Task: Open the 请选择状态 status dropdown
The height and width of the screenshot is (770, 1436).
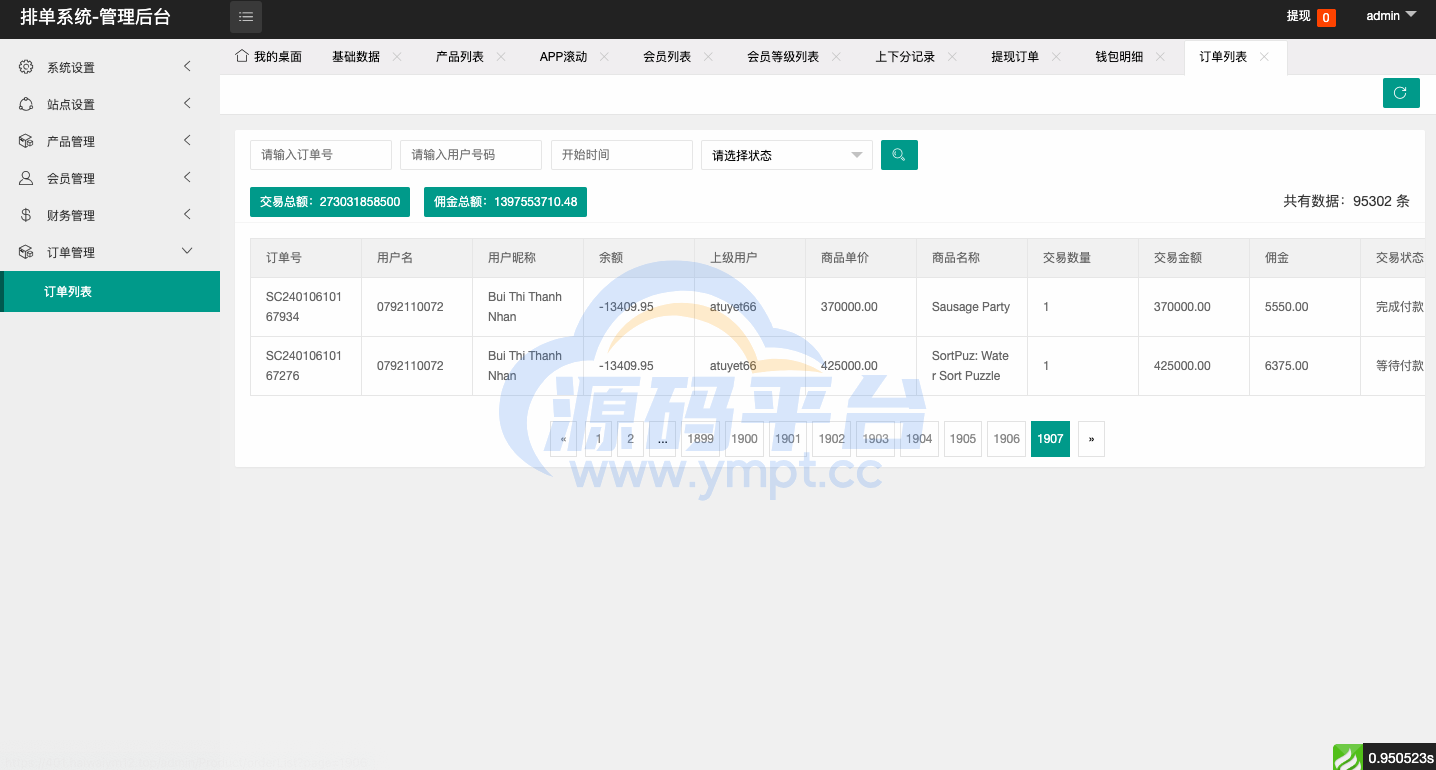Action: click(787, 155)
